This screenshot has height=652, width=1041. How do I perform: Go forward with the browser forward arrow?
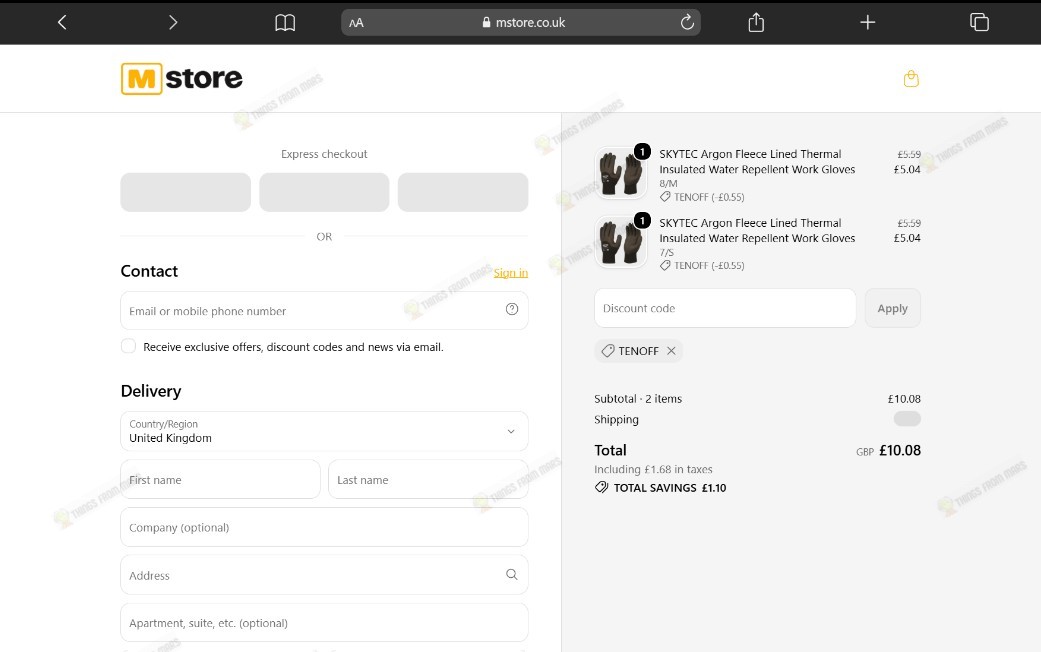pyautogui.click(x=173, y=23)
